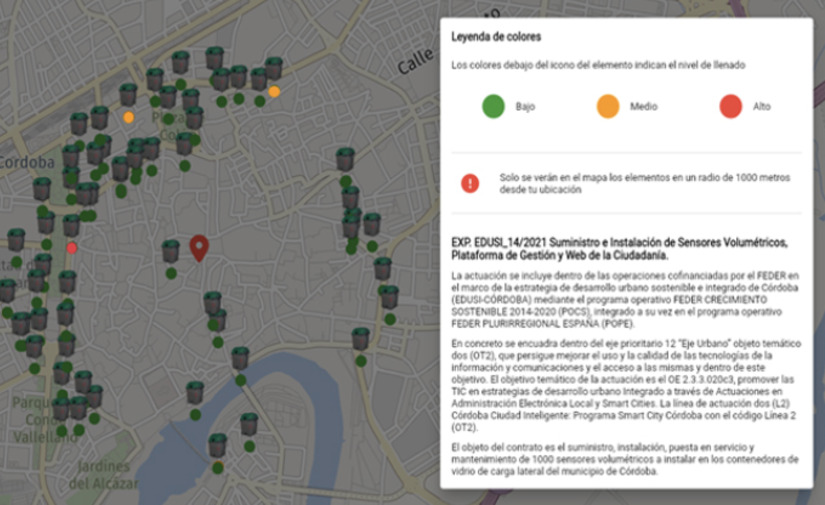Click the "Los colores debajo del icono" description
The height and width of the screenshot is (505, 825).
[x=598, y=65]
